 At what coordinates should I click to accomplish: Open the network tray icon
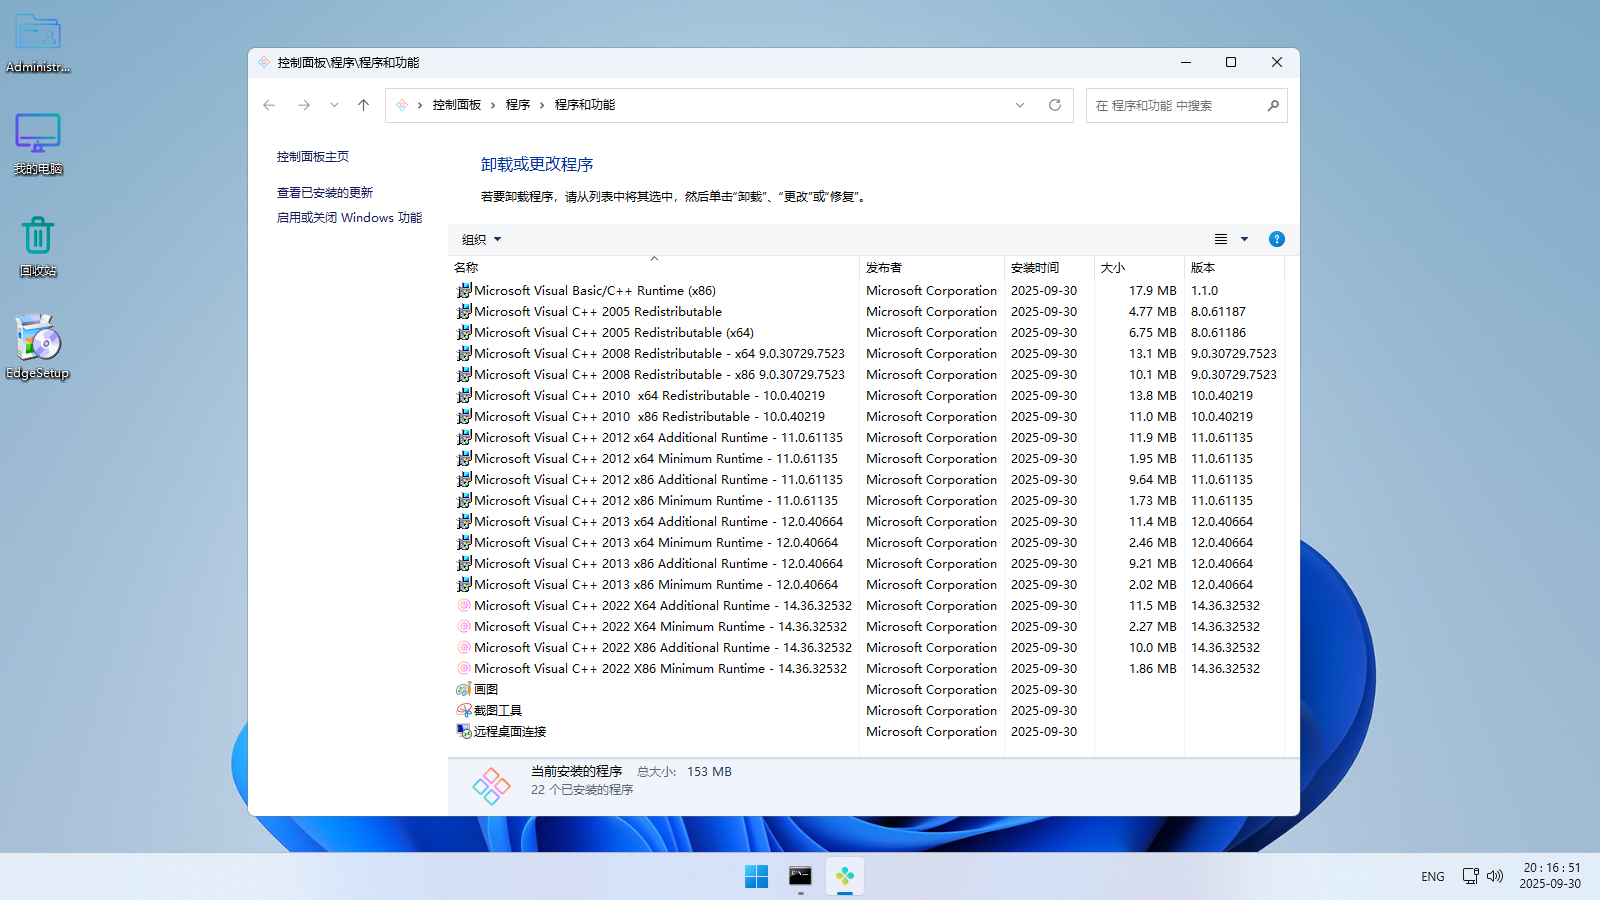[x=1471, y=876]
